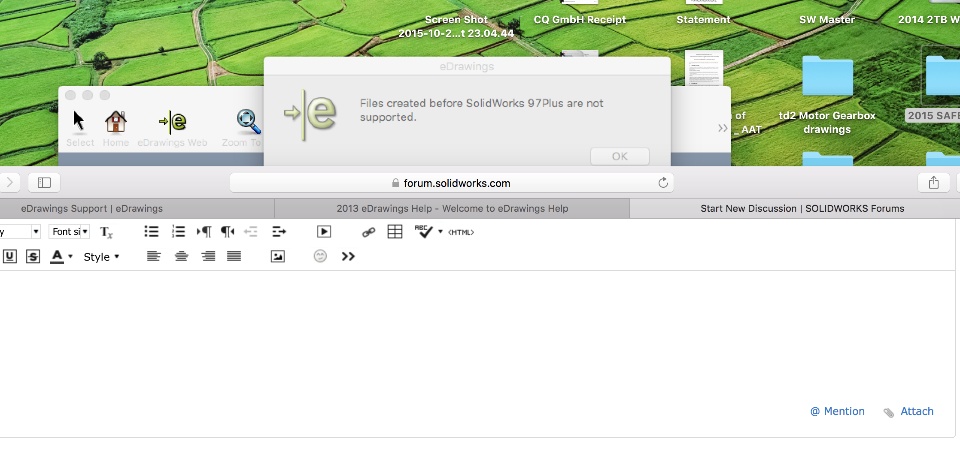This screenshot has height=469, width=960.
Task: Center align the text
Action: coord(181,256)
